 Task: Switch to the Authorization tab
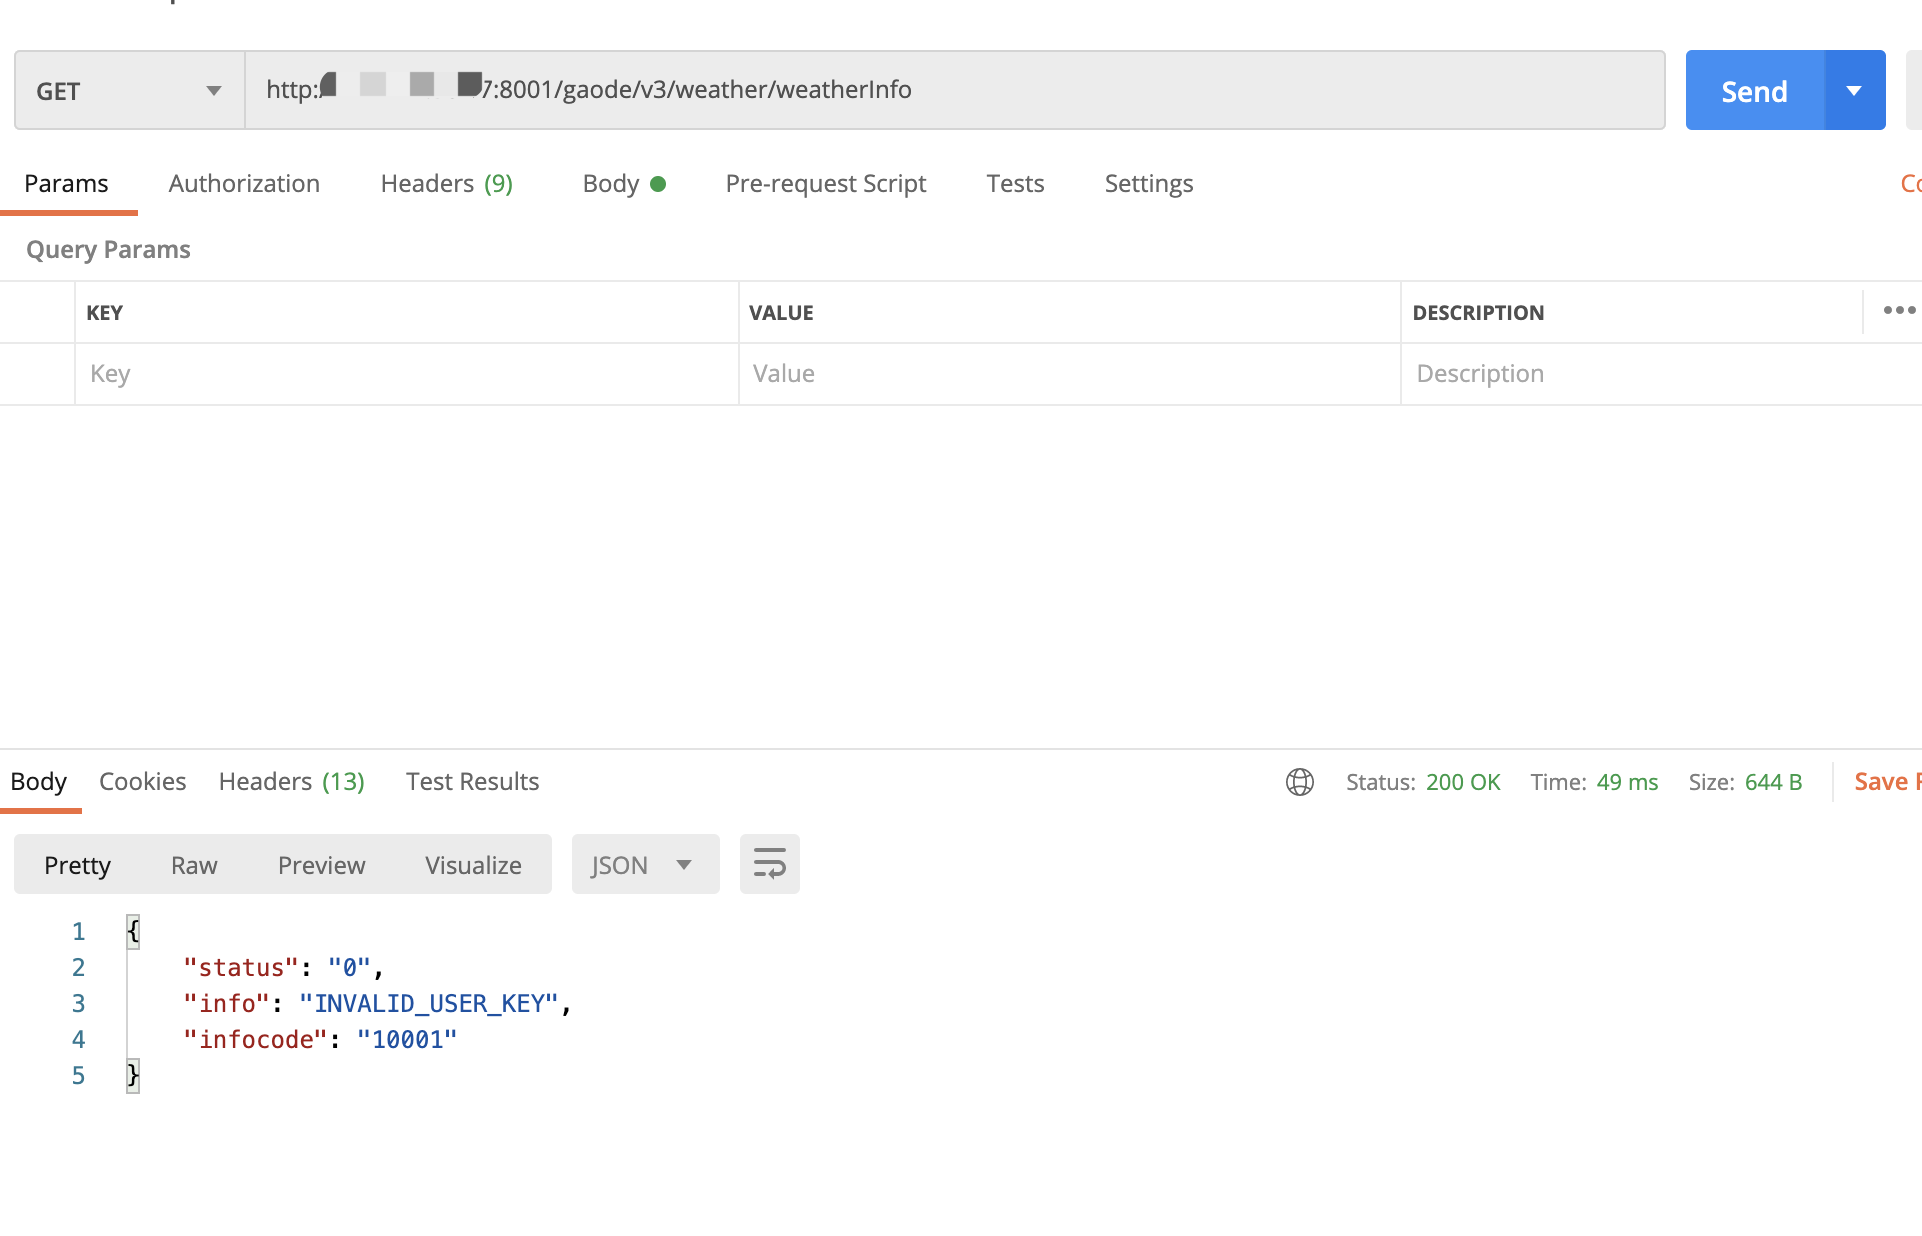pos(244,184)
